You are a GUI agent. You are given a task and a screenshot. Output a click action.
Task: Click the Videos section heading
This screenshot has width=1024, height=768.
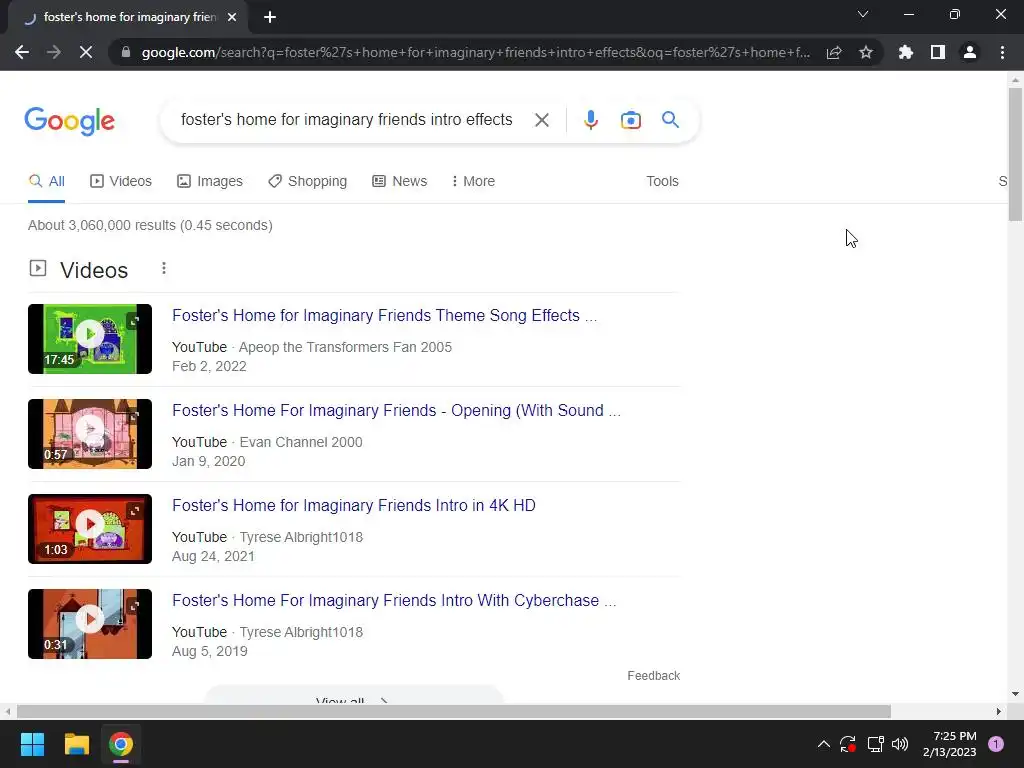tap(94, 270)
